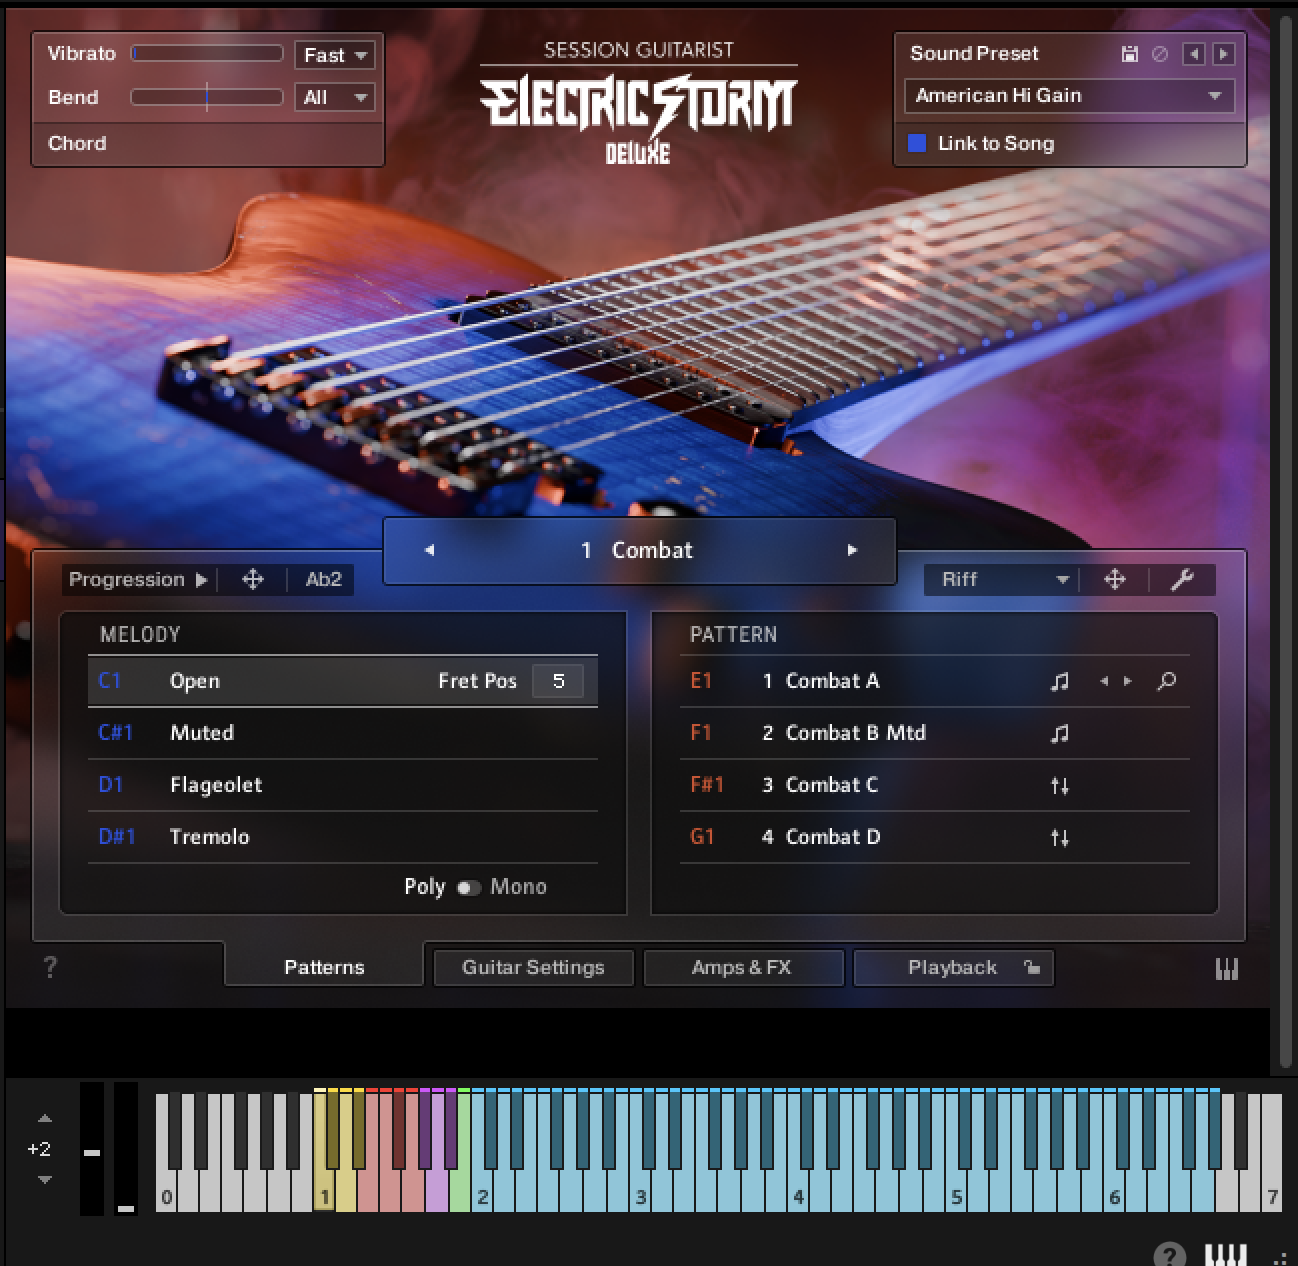Click music note icon on Combat B Mtd
This screenshot has height=1266, width=1298.
pos(1060,734)
